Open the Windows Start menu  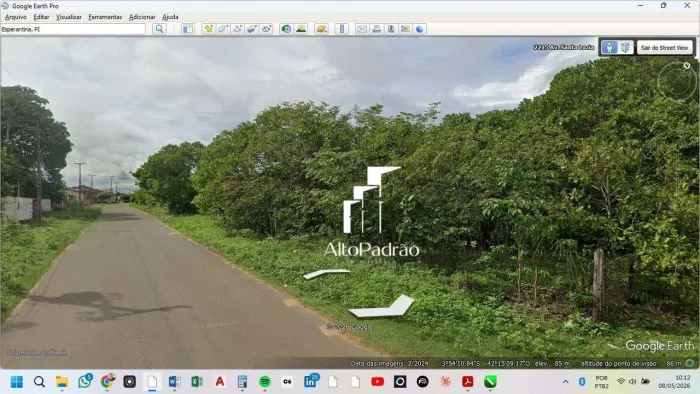tap(17, 382)
